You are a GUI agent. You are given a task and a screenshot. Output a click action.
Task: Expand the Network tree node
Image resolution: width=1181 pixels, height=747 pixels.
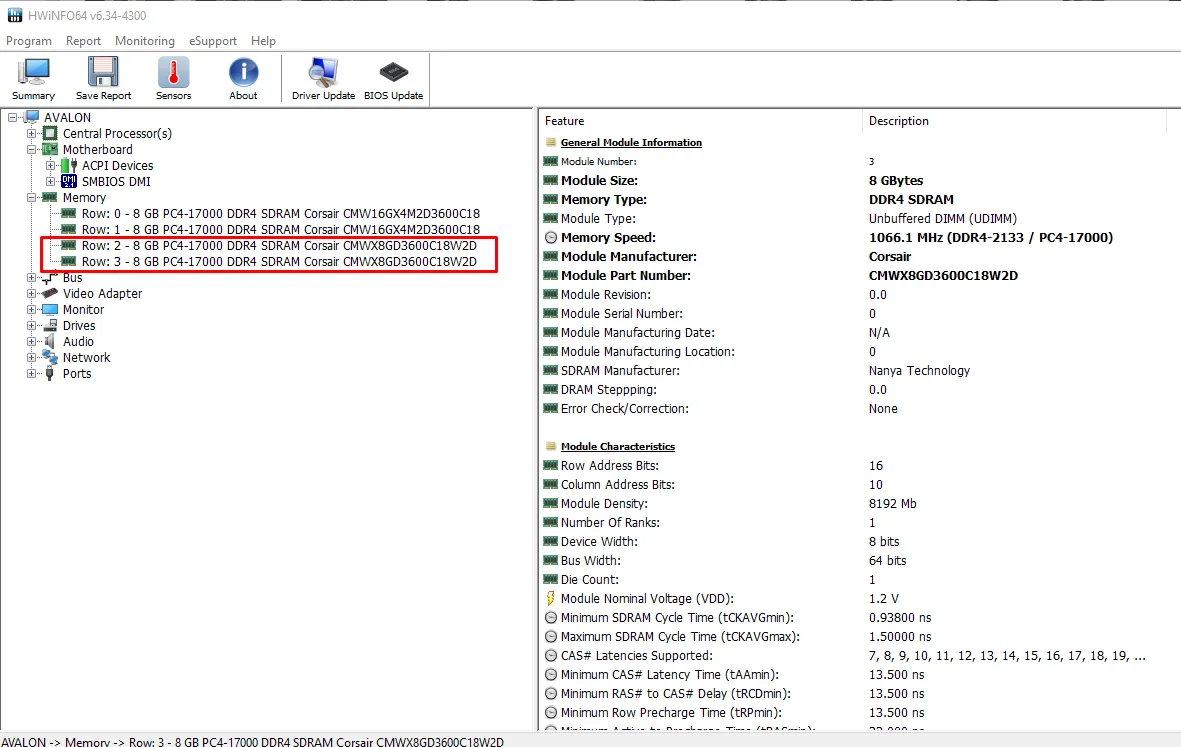(31, 358)
